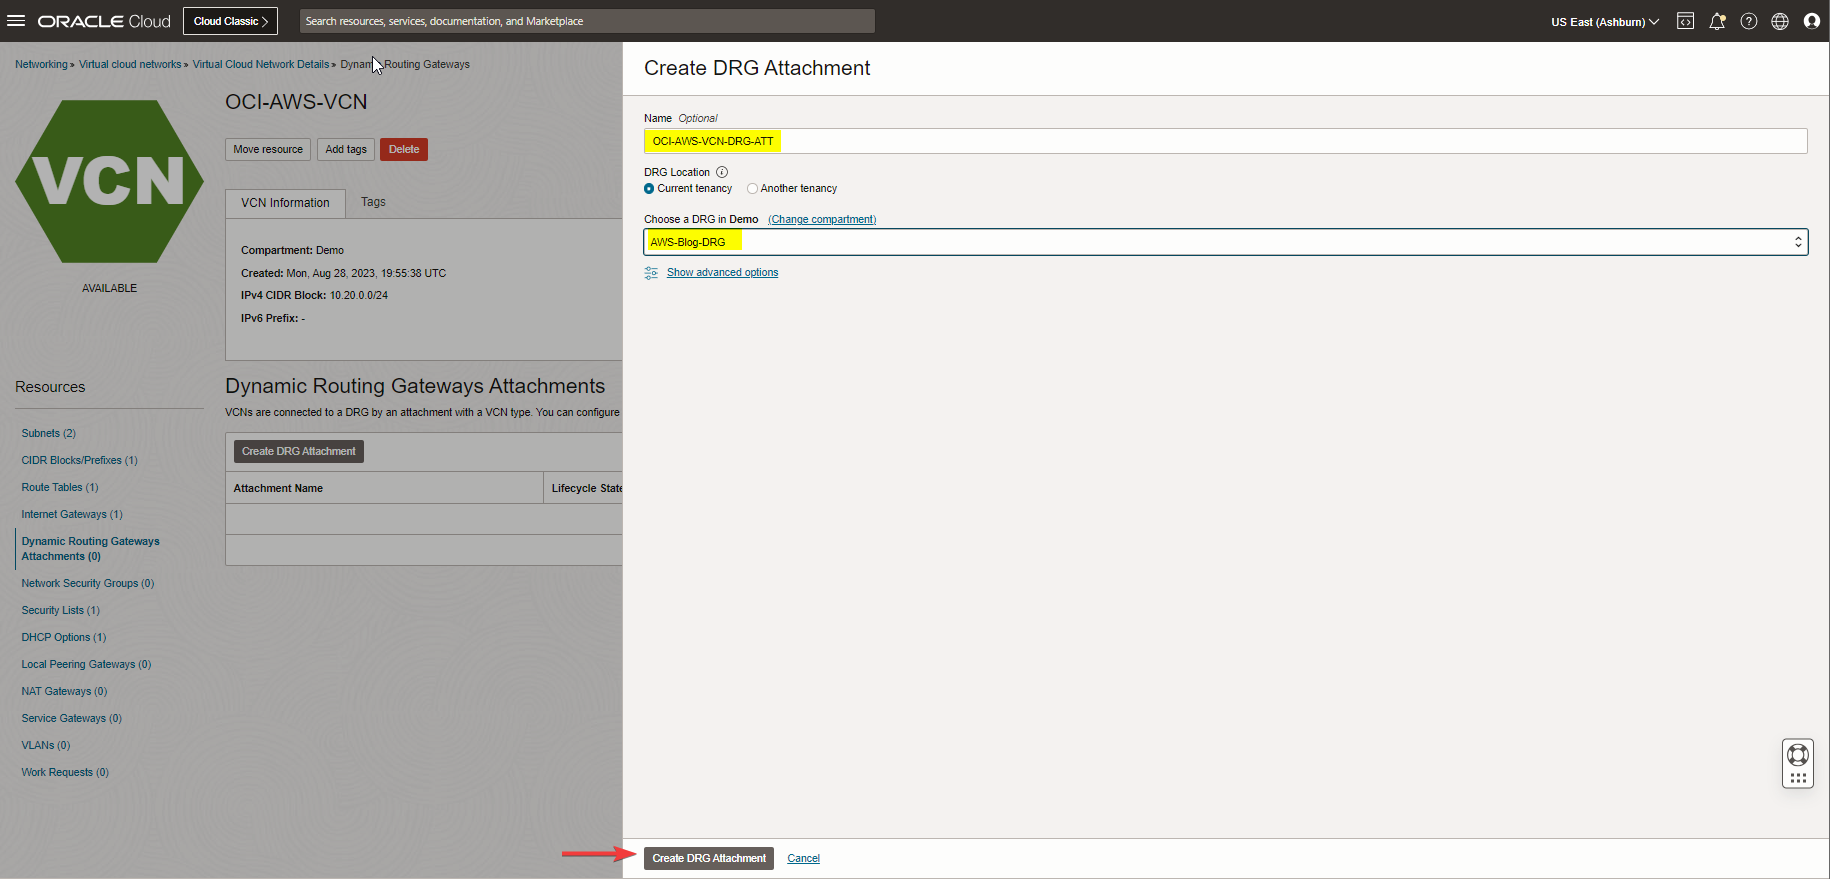
Task: Expand the US East (Ashburn) region menu
Action: click(x=1604, y=21)
